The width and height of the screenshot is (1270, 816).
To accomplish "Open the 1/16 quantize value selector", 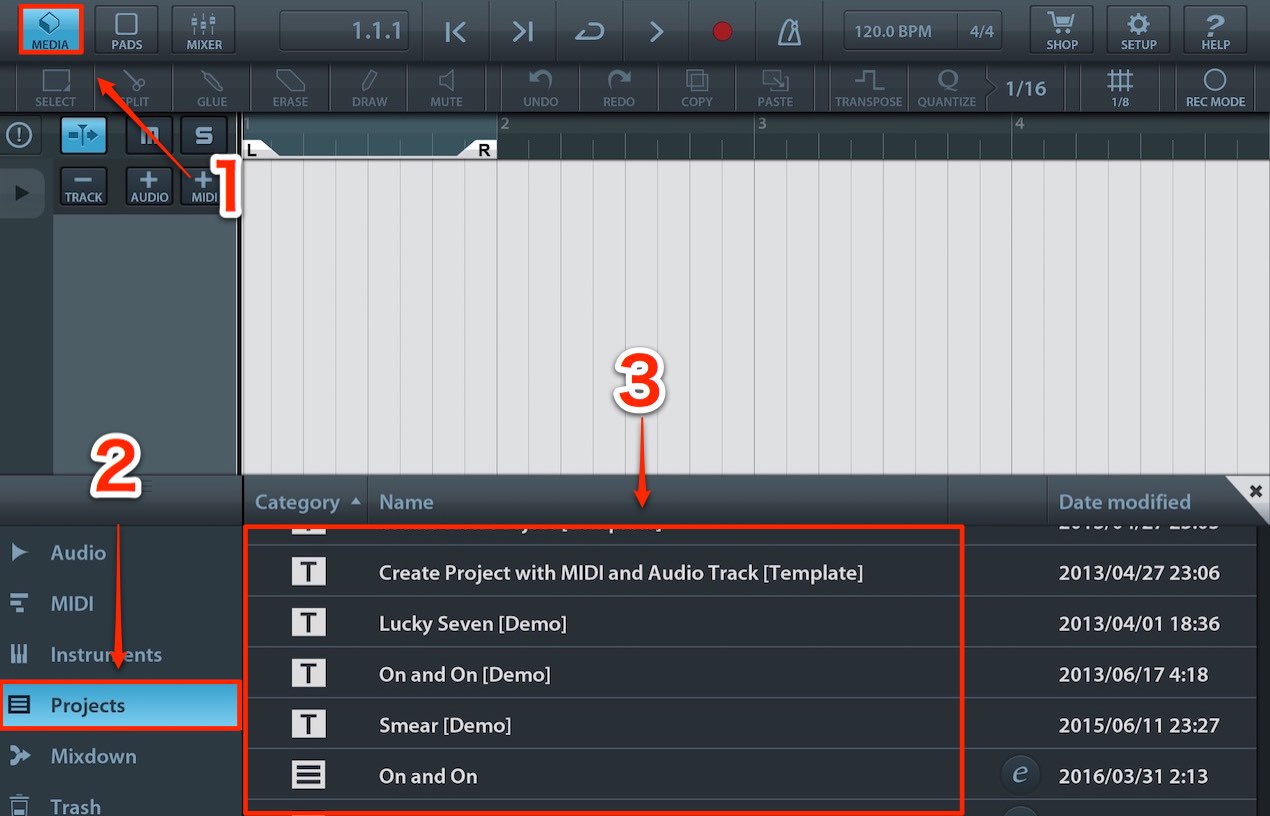I will pos(1026,88).
